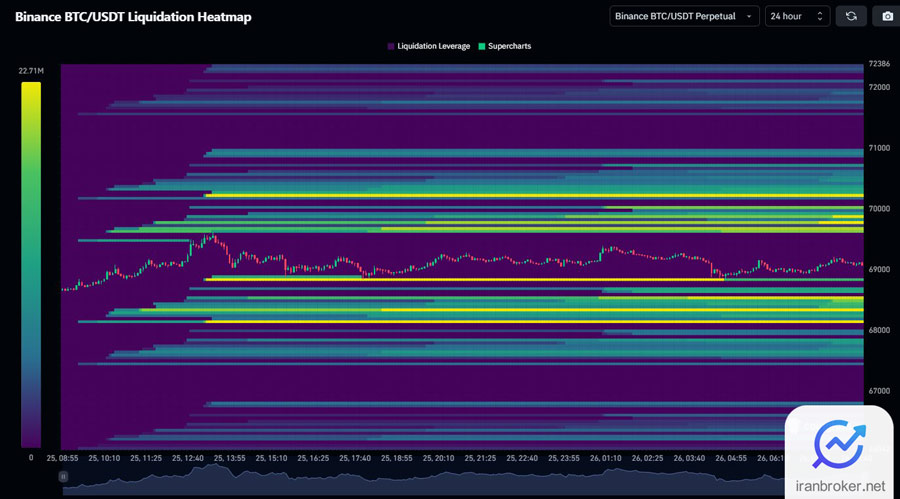Click the 25, 08:55 time axis label
900x499 pixels.
click(x=62, y=458)
